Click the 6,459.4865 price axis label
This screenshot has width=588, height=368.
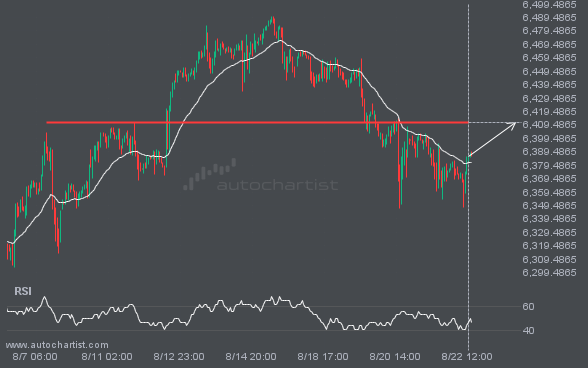pyautogui.click(x=549, y=58)
